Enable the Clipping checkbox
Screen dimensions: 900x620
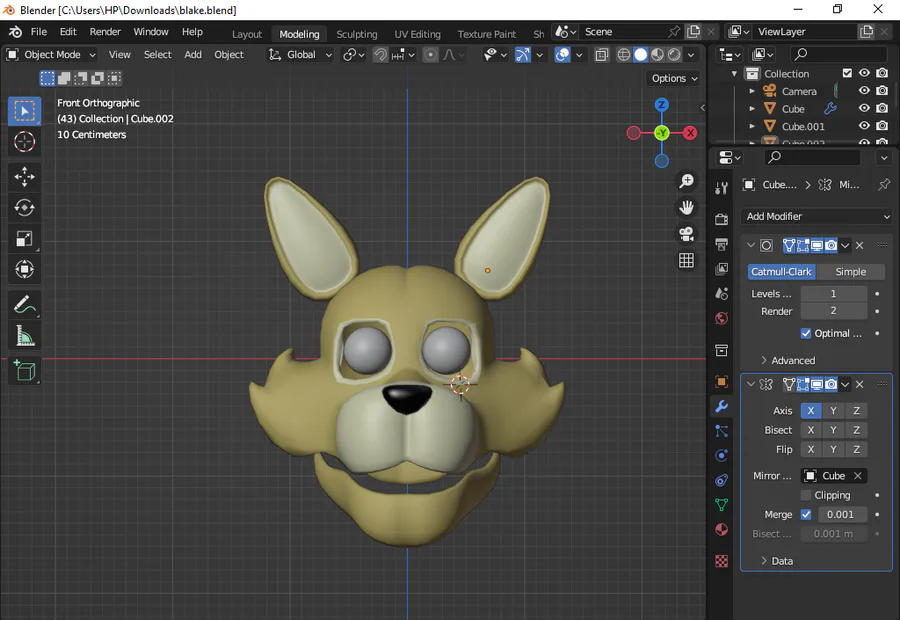pos(806,495)
